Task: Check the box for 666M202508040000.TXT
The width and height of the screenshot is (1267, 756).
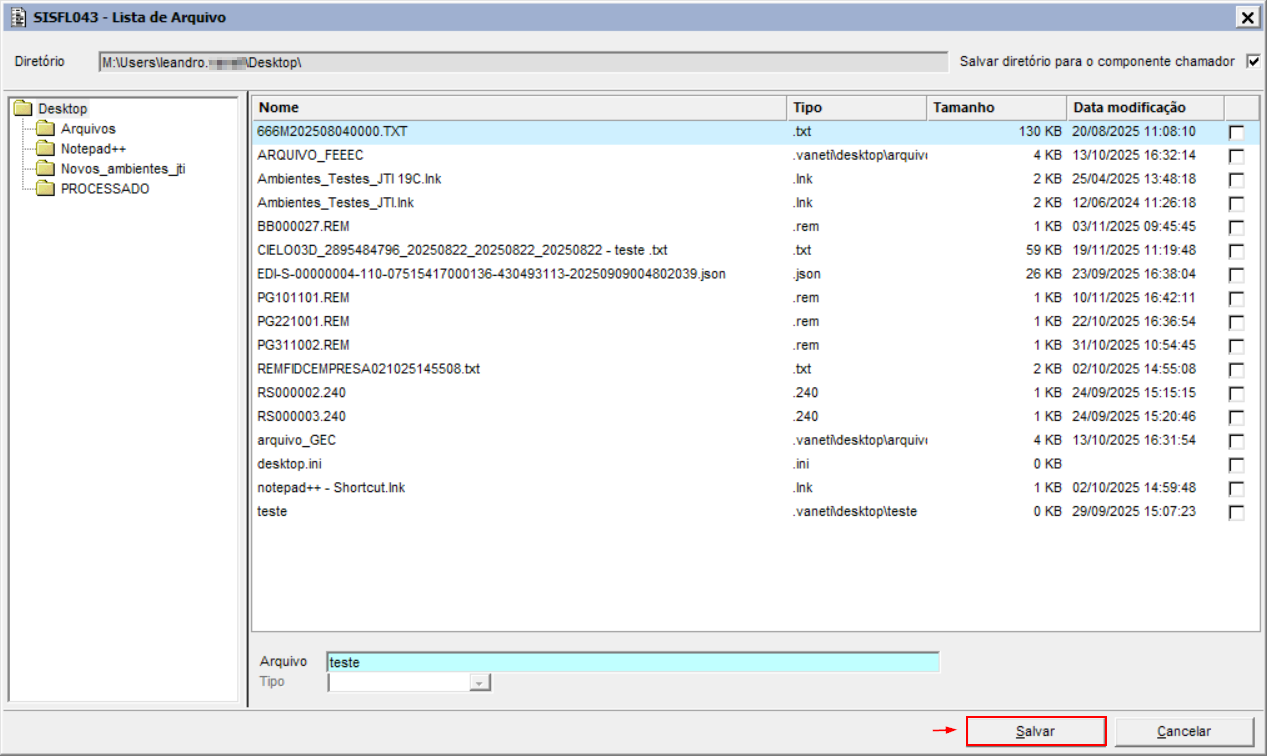Action: (1237, 132)
